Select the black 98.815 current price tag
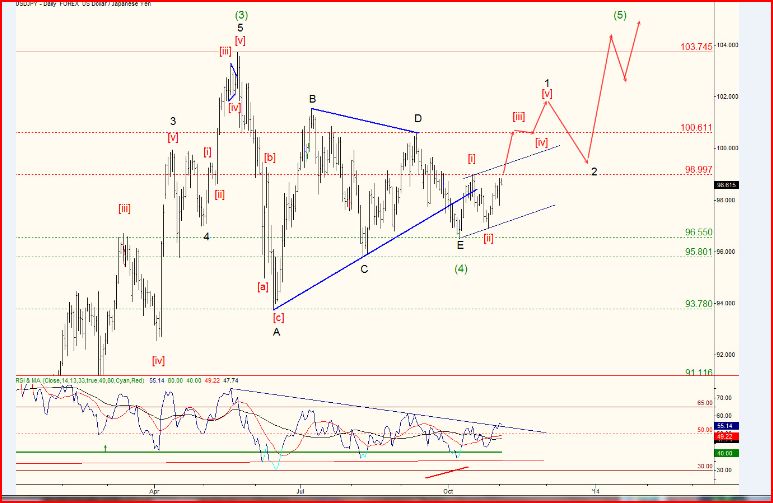The width and height of the screenshot is (773, 503). [x=727, y=185]
